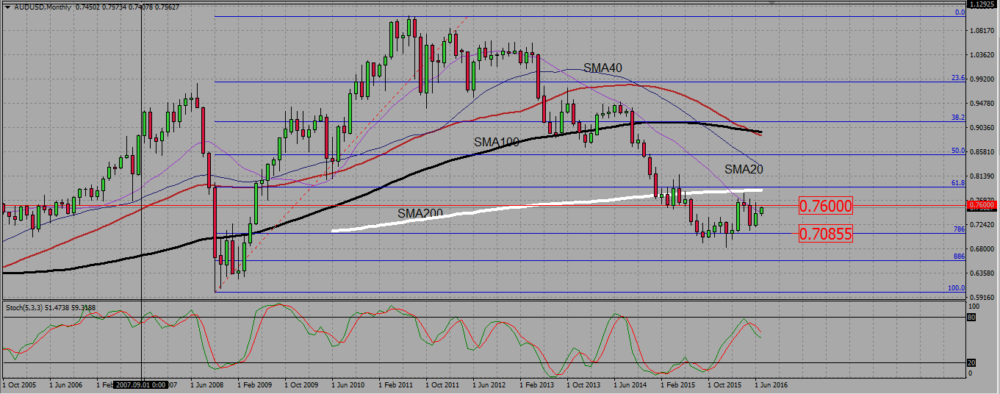Click the 0.94780 price axis value
1000x394 pixels.
pyautogui.click(x=982, y=103)
